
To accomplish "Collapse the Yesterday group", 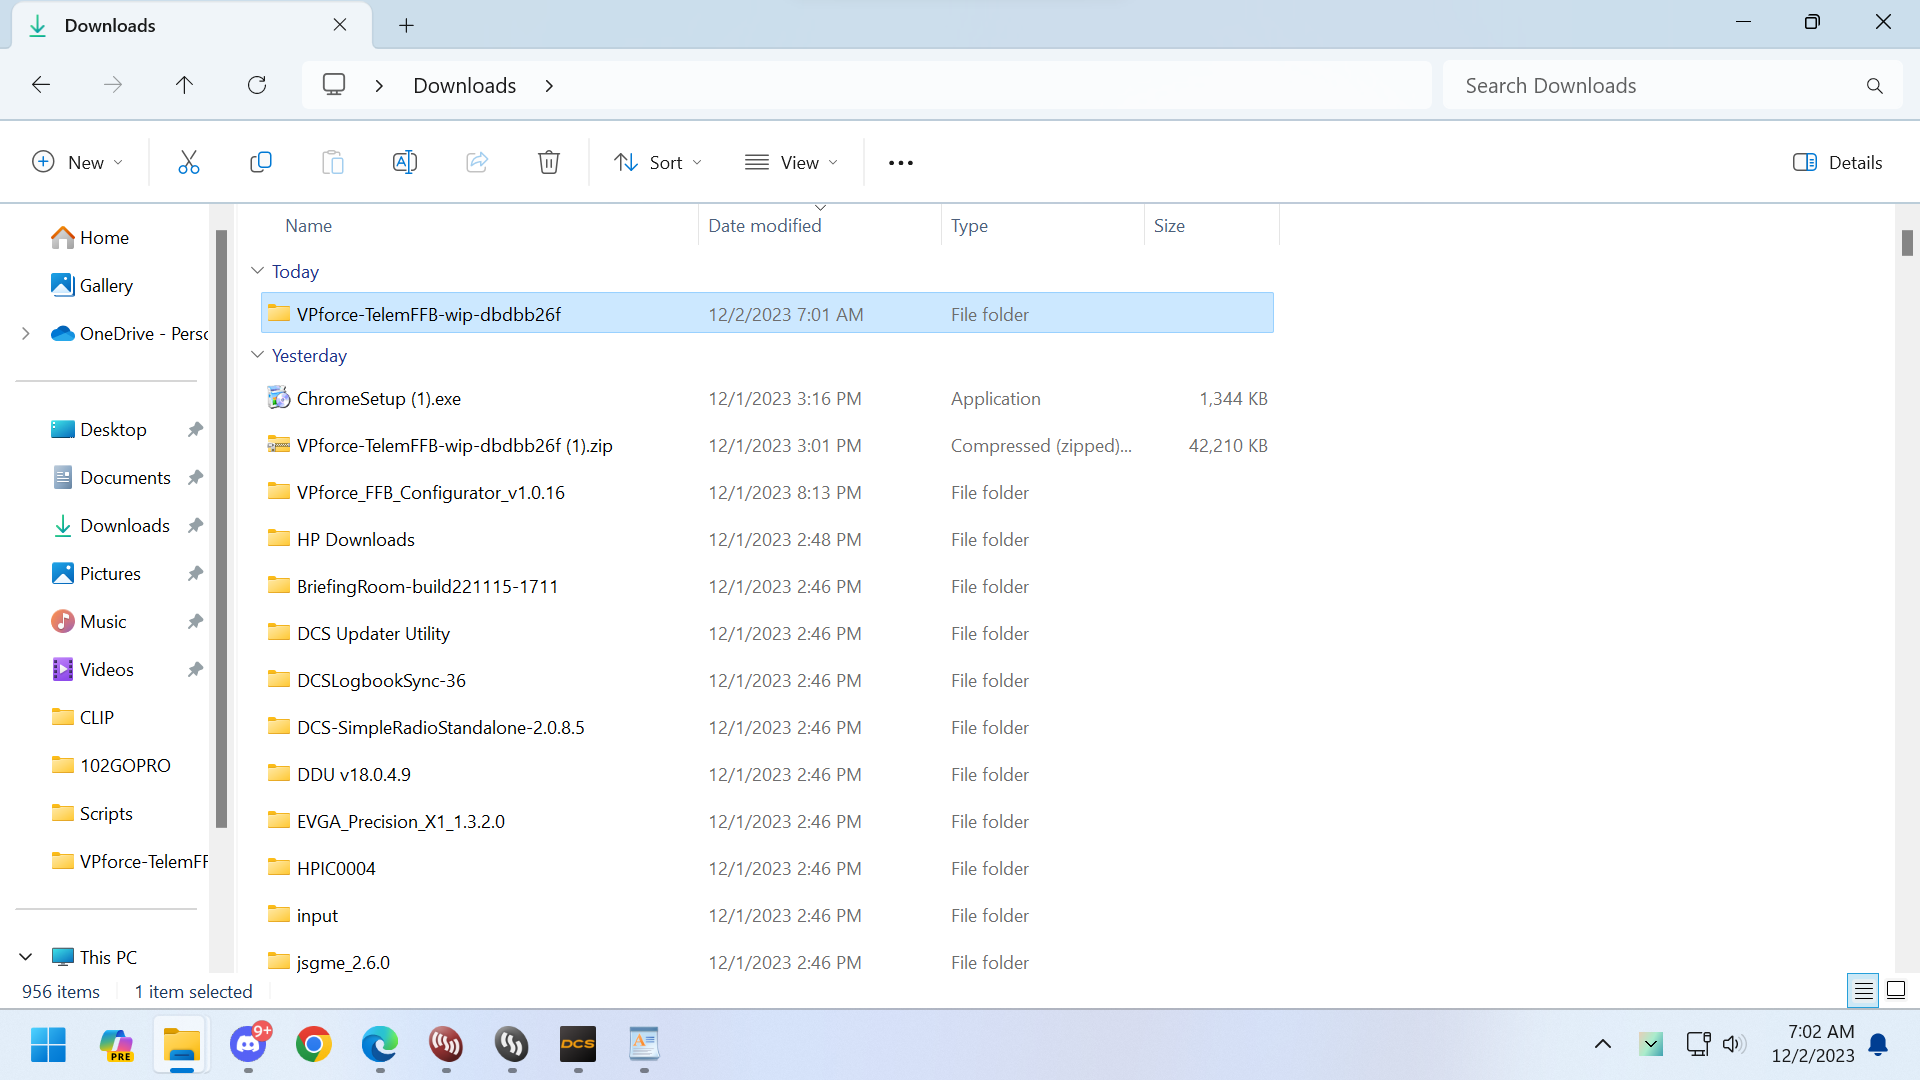I will [x=257, y=355].
